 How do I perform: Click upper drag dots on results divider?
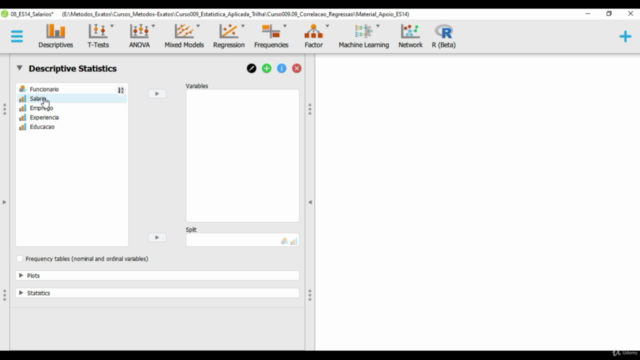click(310, 109)
